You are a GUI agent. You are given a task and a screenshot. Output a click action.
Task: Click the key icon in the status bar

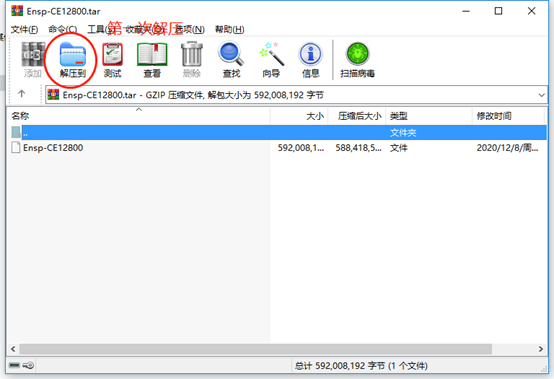click(x=28, y=365)
